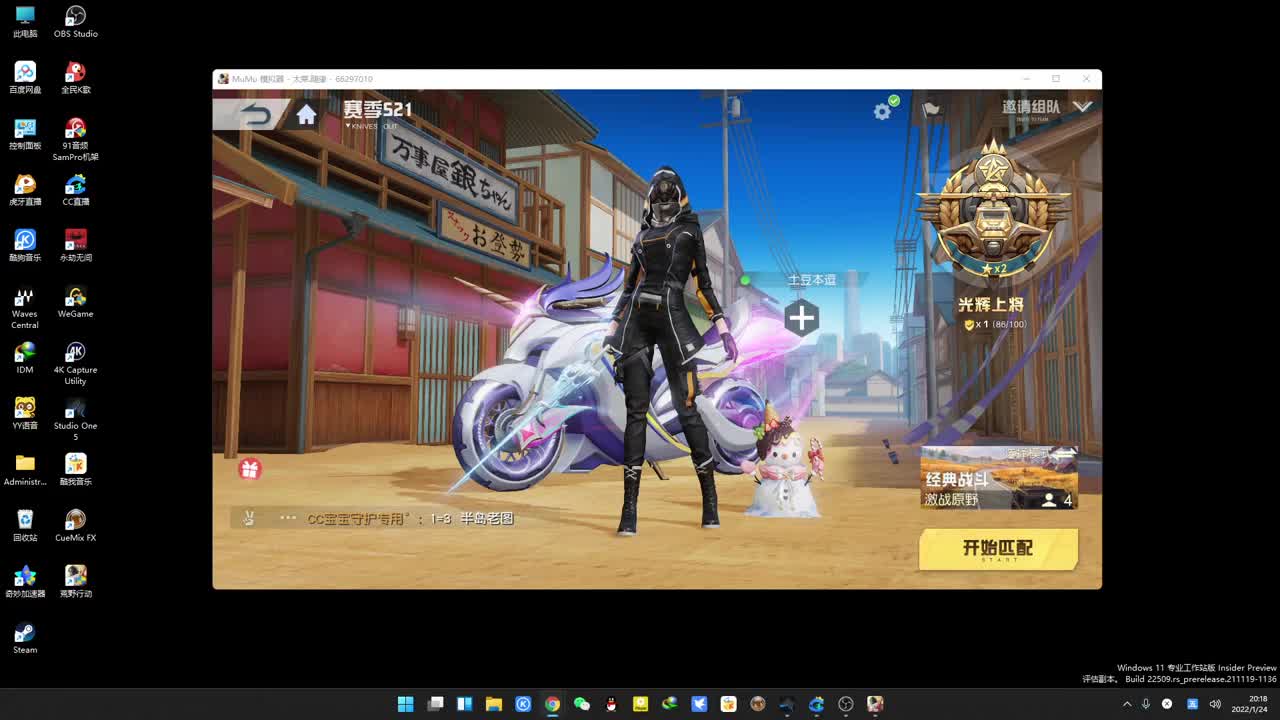
Task: Tap the gesture emote icon in chat bar
Action: (x=248, y=518)
